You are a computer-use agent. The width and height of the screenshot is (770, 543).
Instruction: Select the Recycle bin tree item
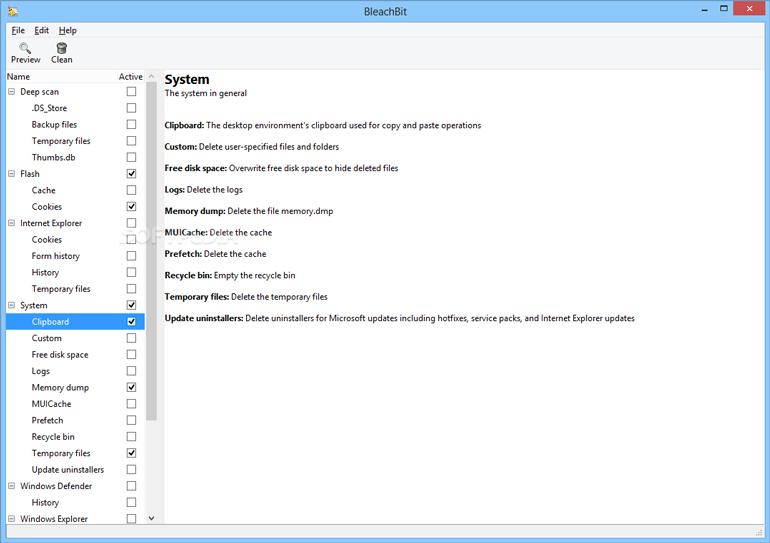pyautogui.click(x=53, y=437)
